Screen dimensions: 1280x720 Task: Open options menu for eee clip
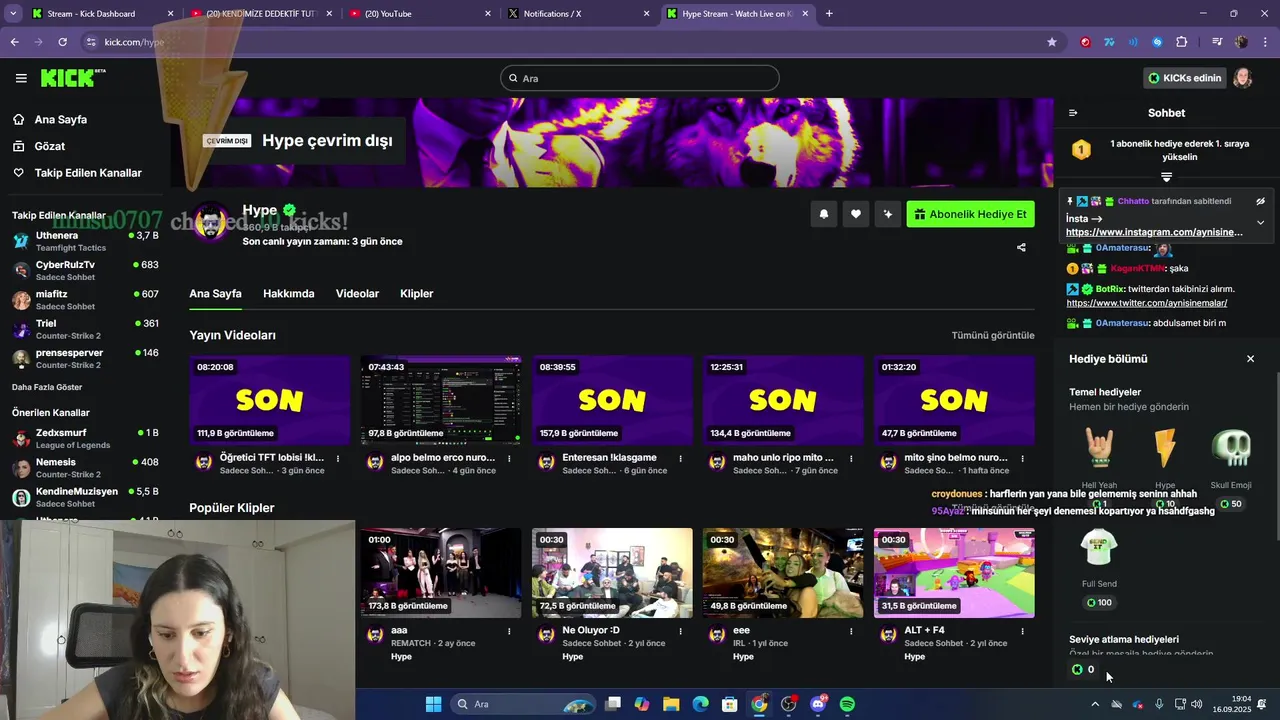click(x=851, y=632)
